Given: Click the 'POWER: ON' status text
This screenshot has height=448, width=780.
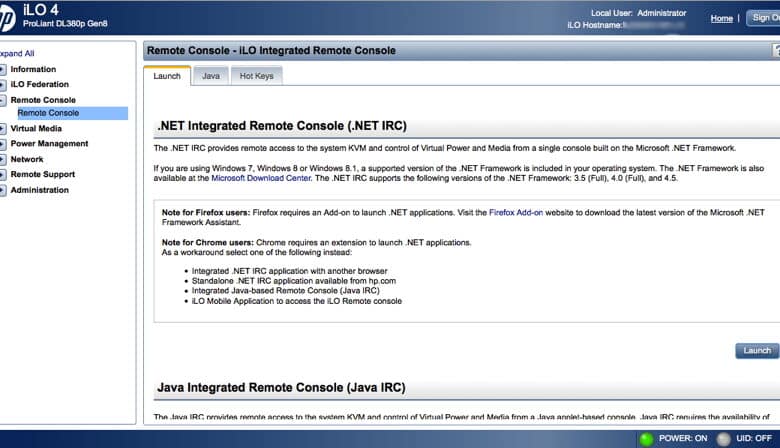Looking at the screenshot, I should [683, 439].
